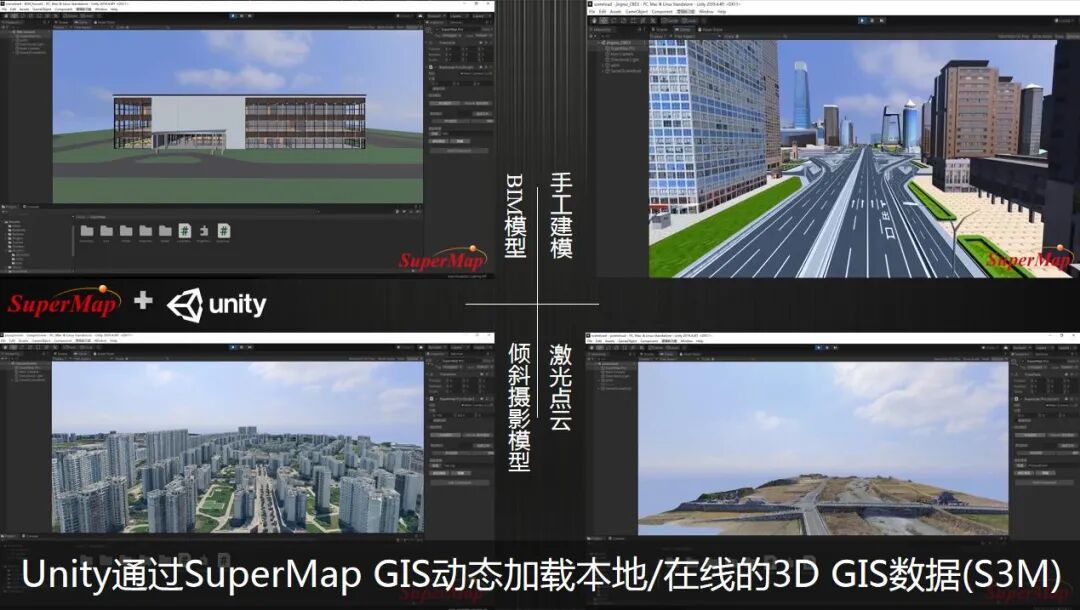Select Rect tool in 手工建模 Unity toolbar
Image resolution: width=1080 pixels, height=610 pixels.
(x=634, y=21)
